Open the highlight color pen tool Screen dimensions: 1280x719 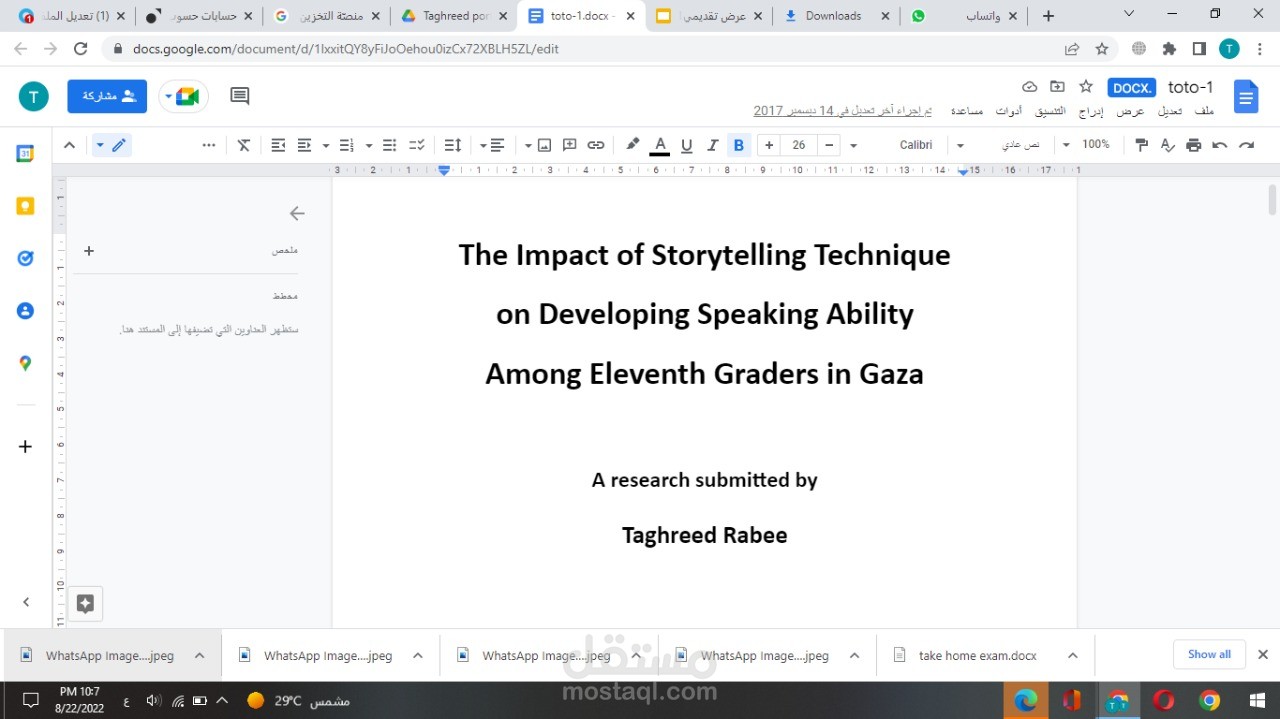coord(632,145)
